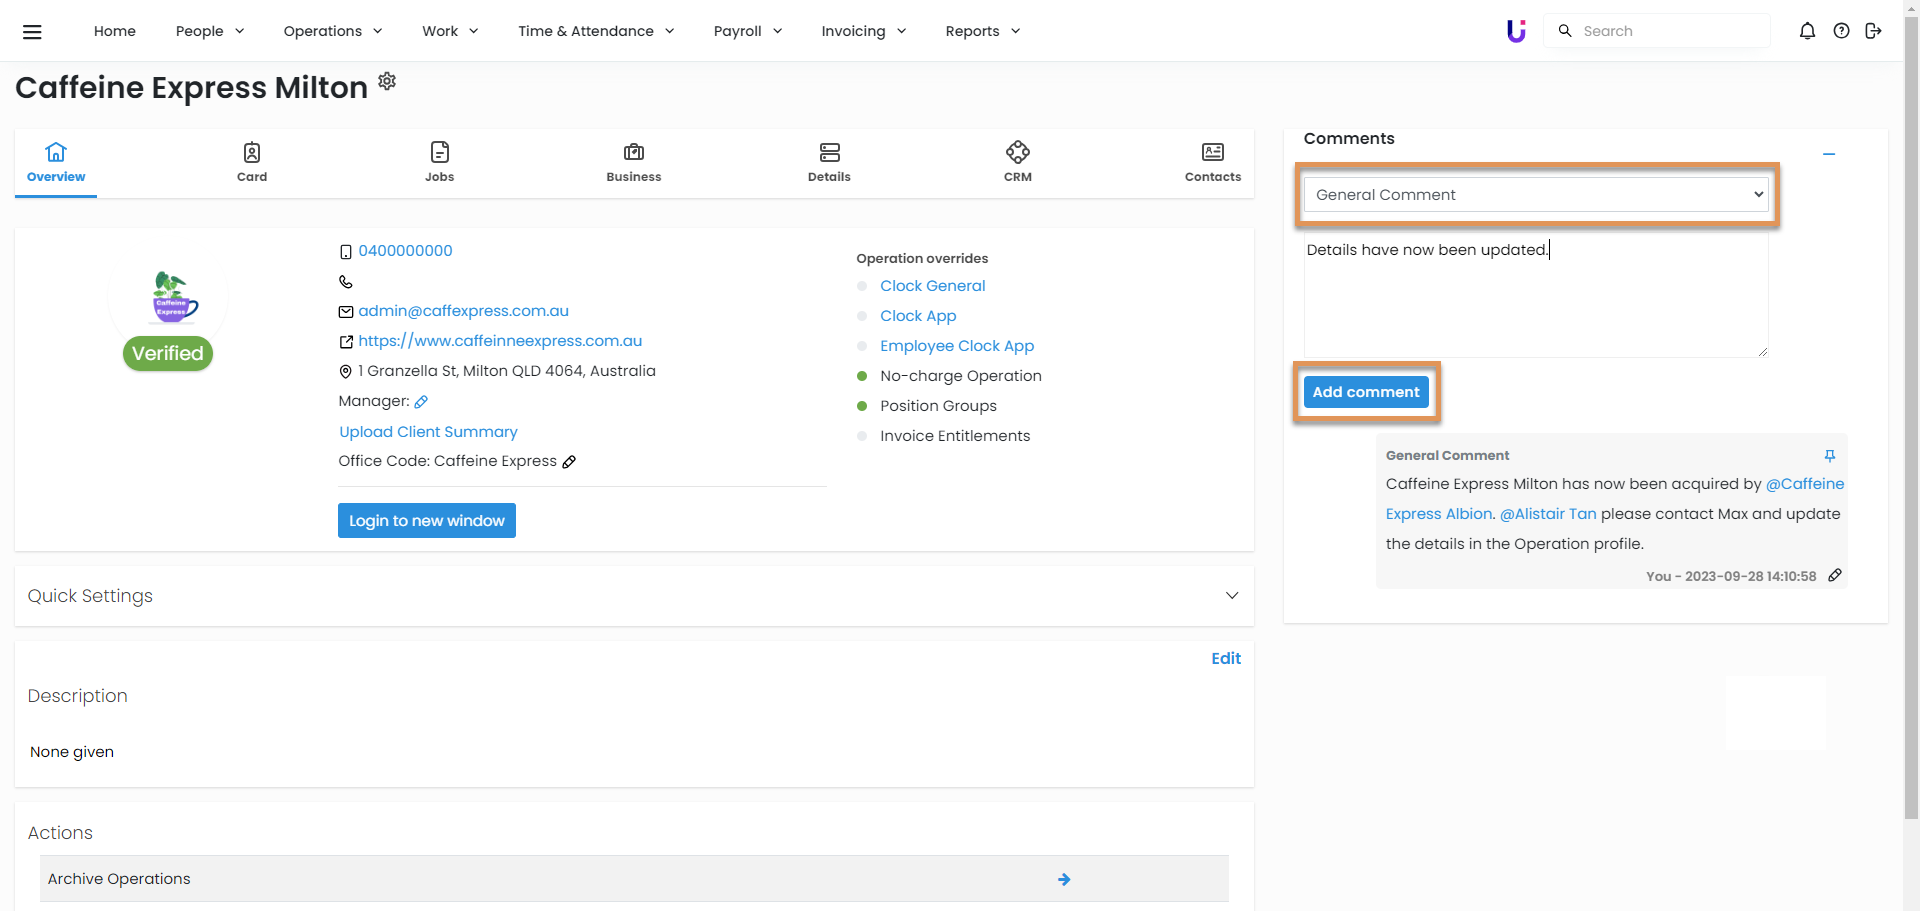
Task: Click the logout icon in top bar
Action: [x=1873, y=31]
